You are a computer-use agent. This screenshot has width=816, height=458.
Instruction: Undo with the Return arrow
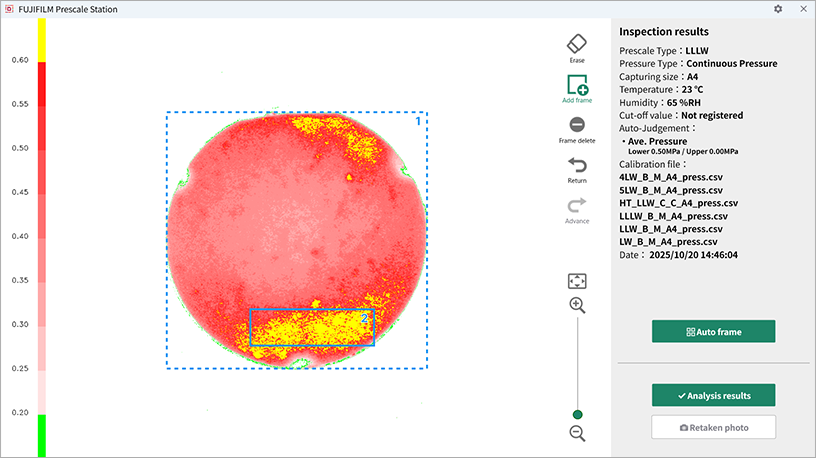(x=577, y=165)
